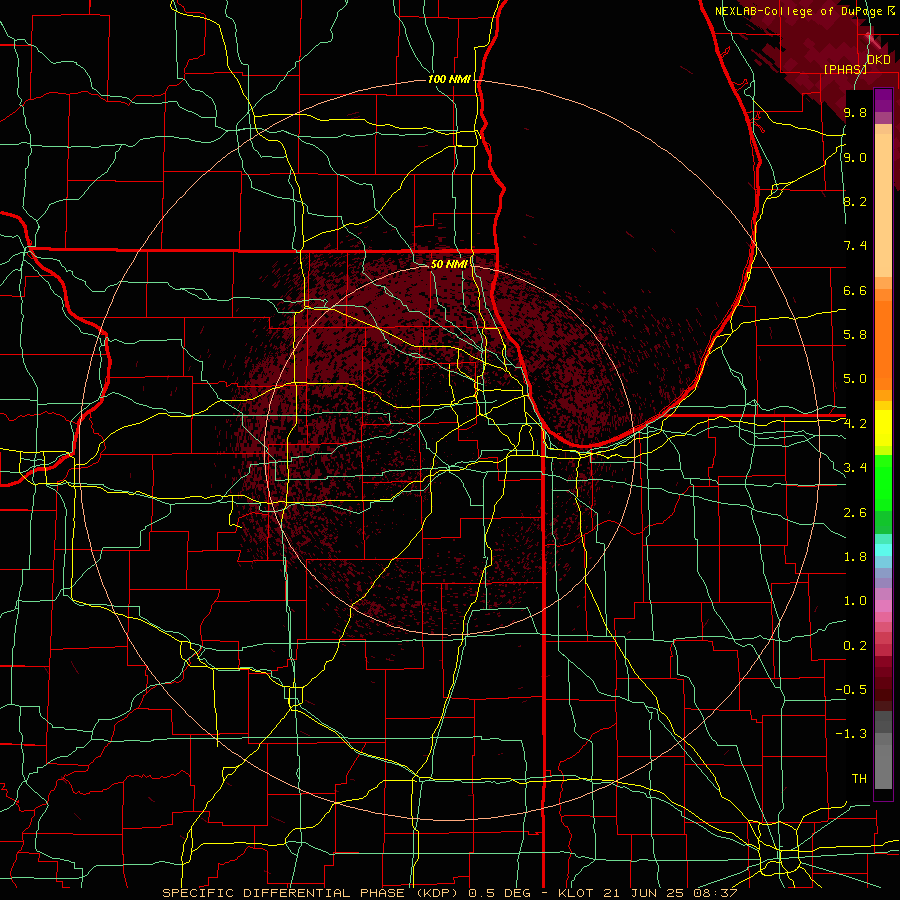Click the -1.3 scale label
900x900 pixels.
(851, 734)
